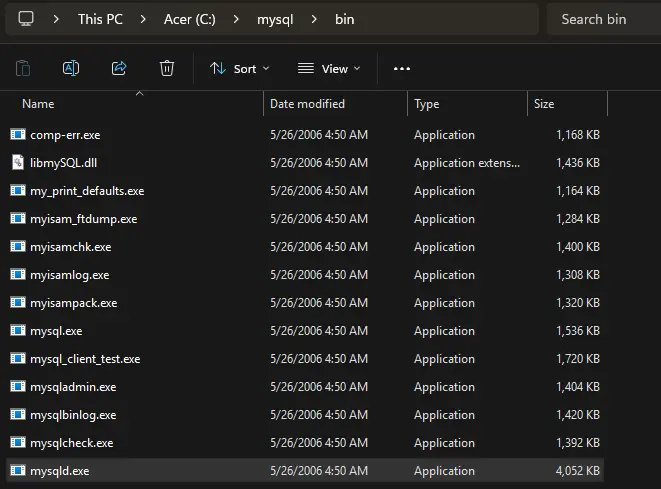Click the Paste clipboard icon

pyautogui.click(x=23, y=68)
